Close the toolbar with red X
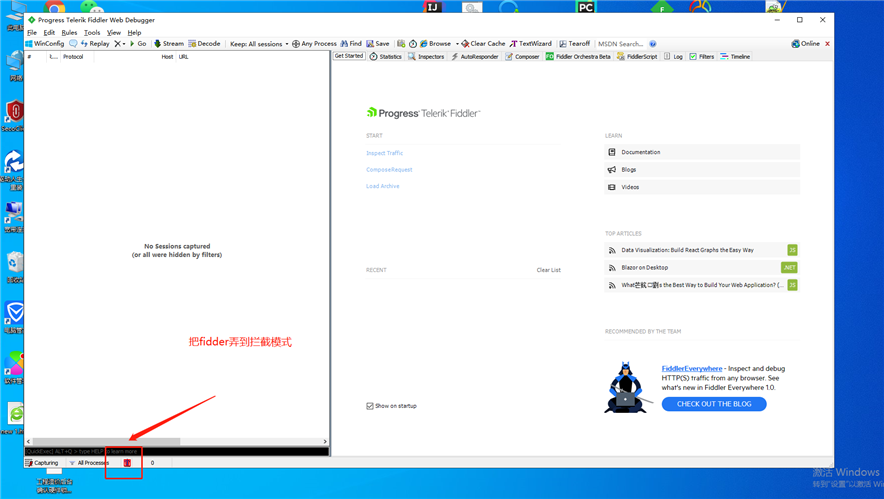 click(828, 43)
